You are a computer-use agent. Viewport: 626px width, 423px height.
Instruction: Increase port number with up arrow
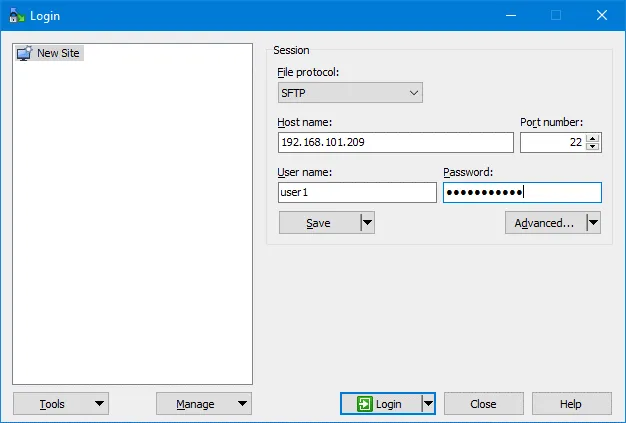click(x=593, y=138)
